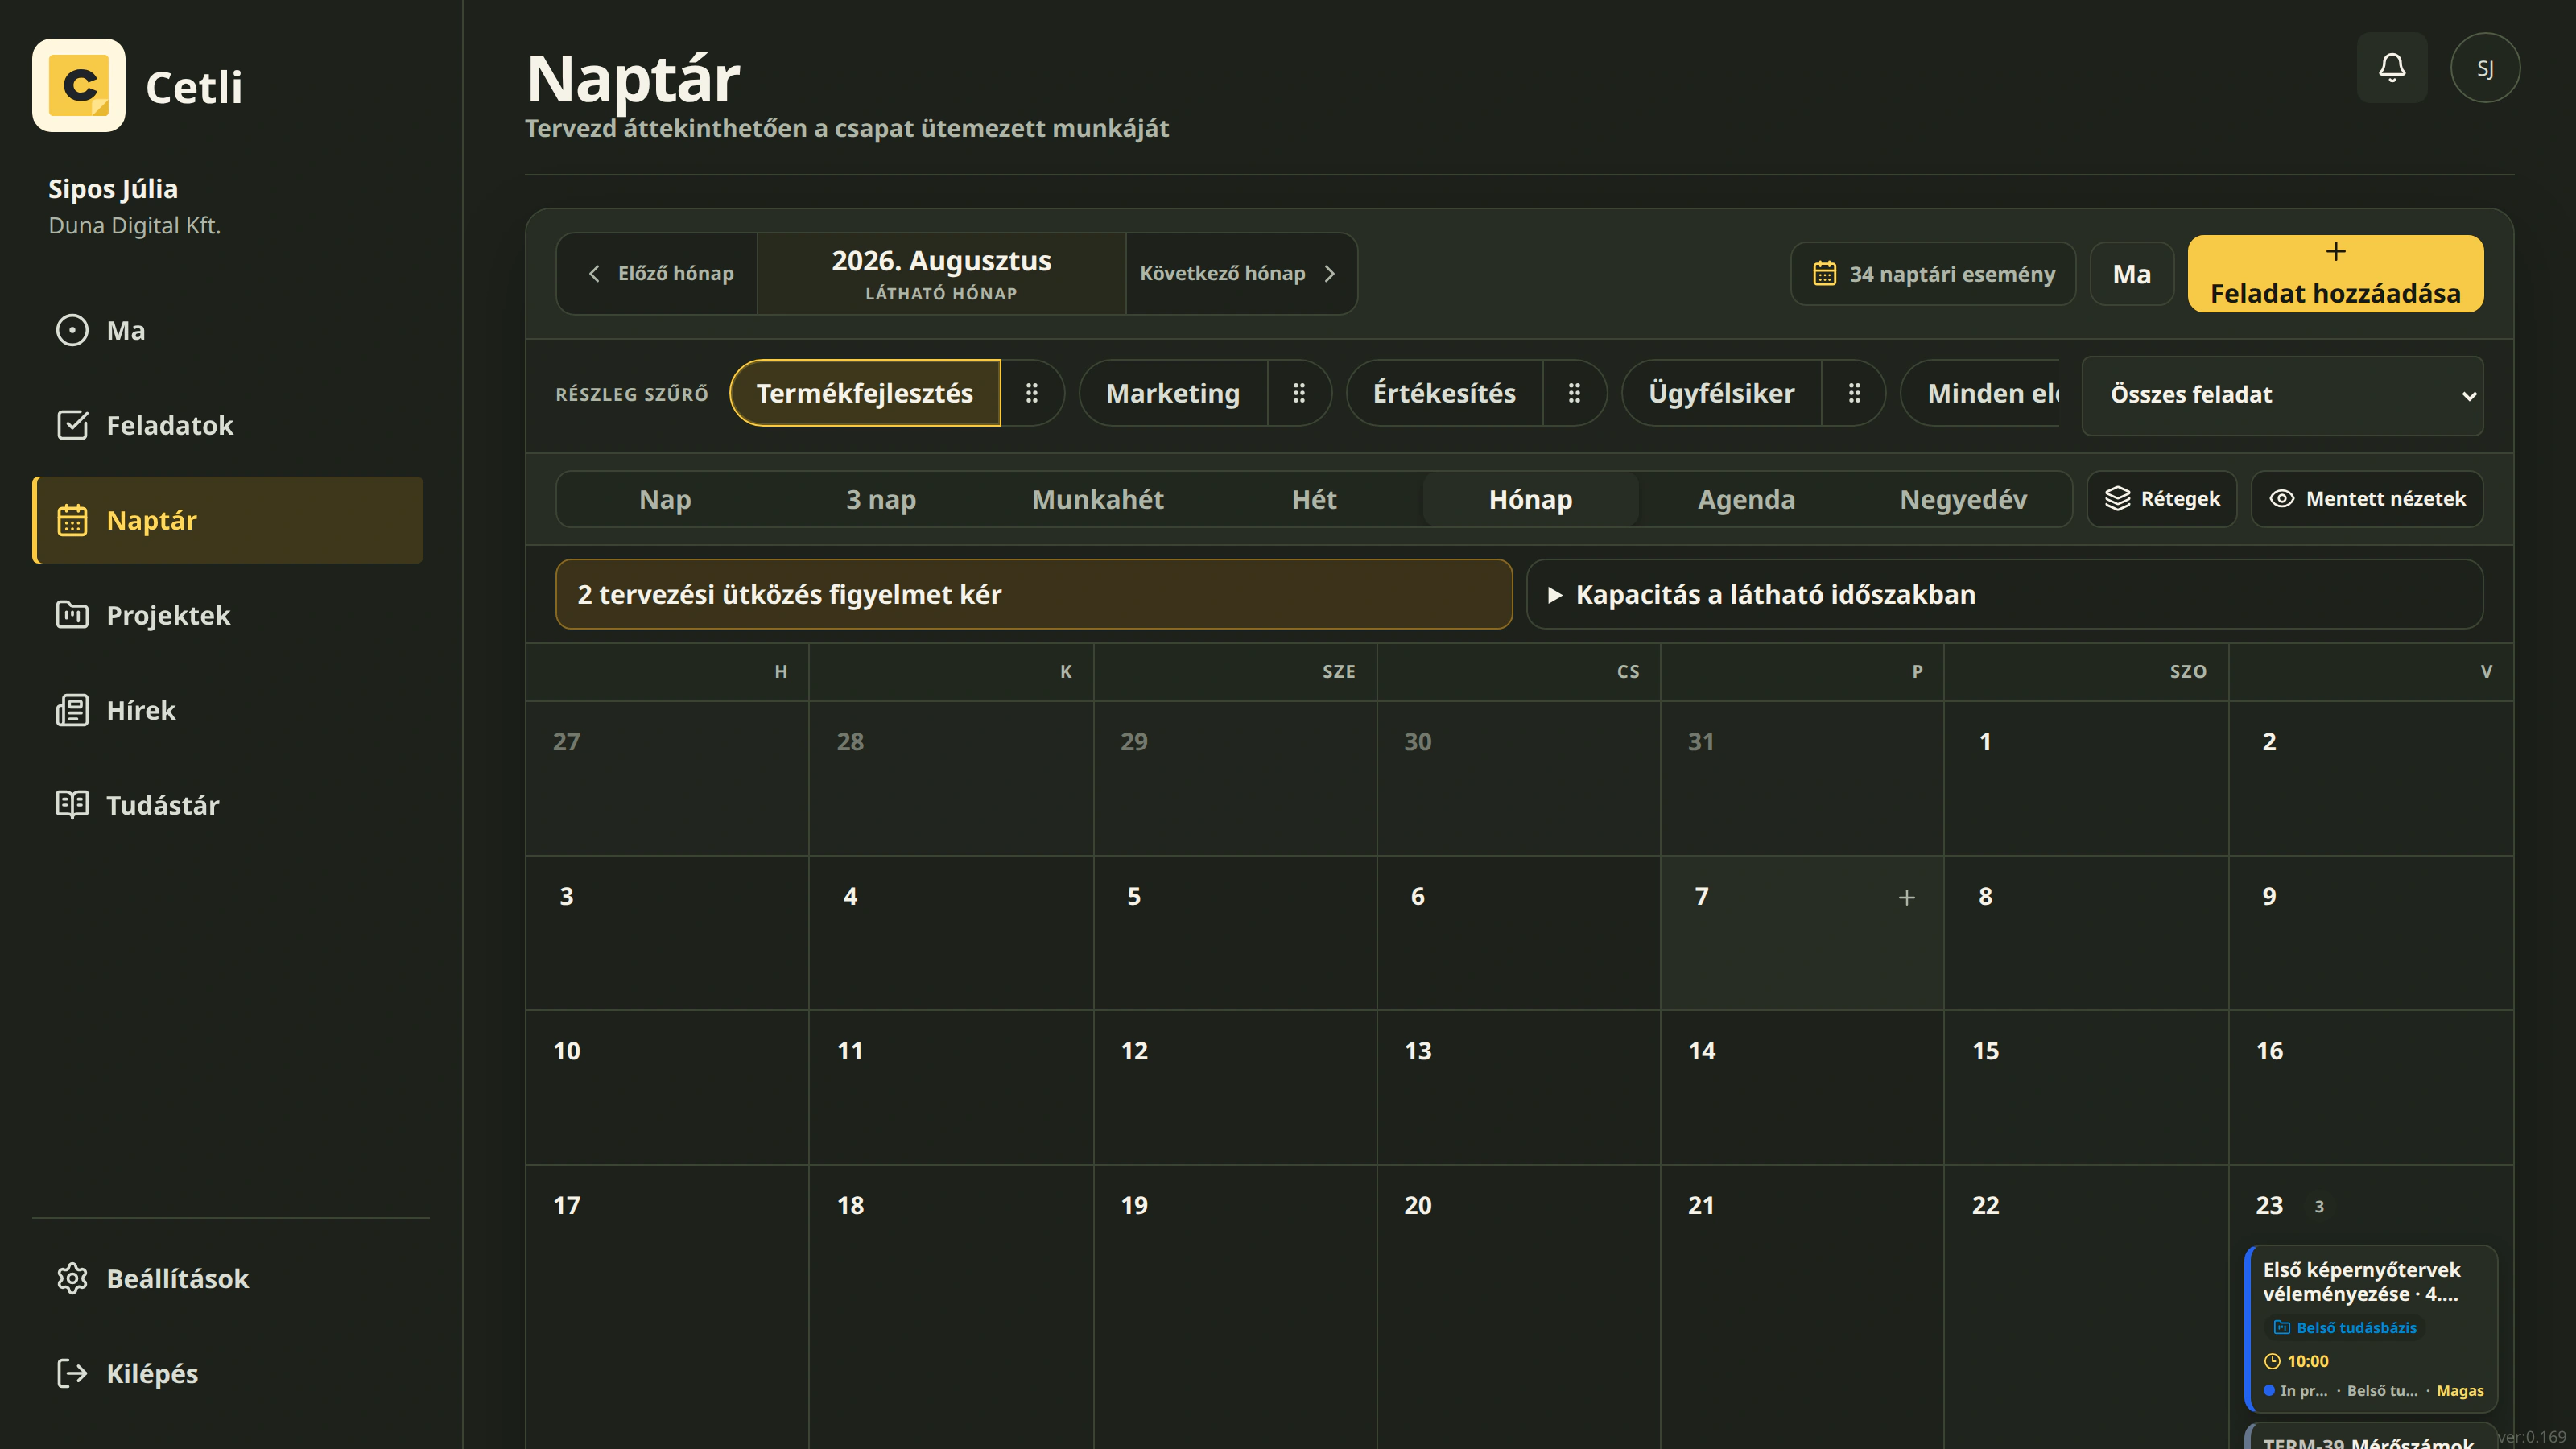Open notifications bell
The image size is (2576, 1449).
pyautogui.click(x=2392, y=68)
